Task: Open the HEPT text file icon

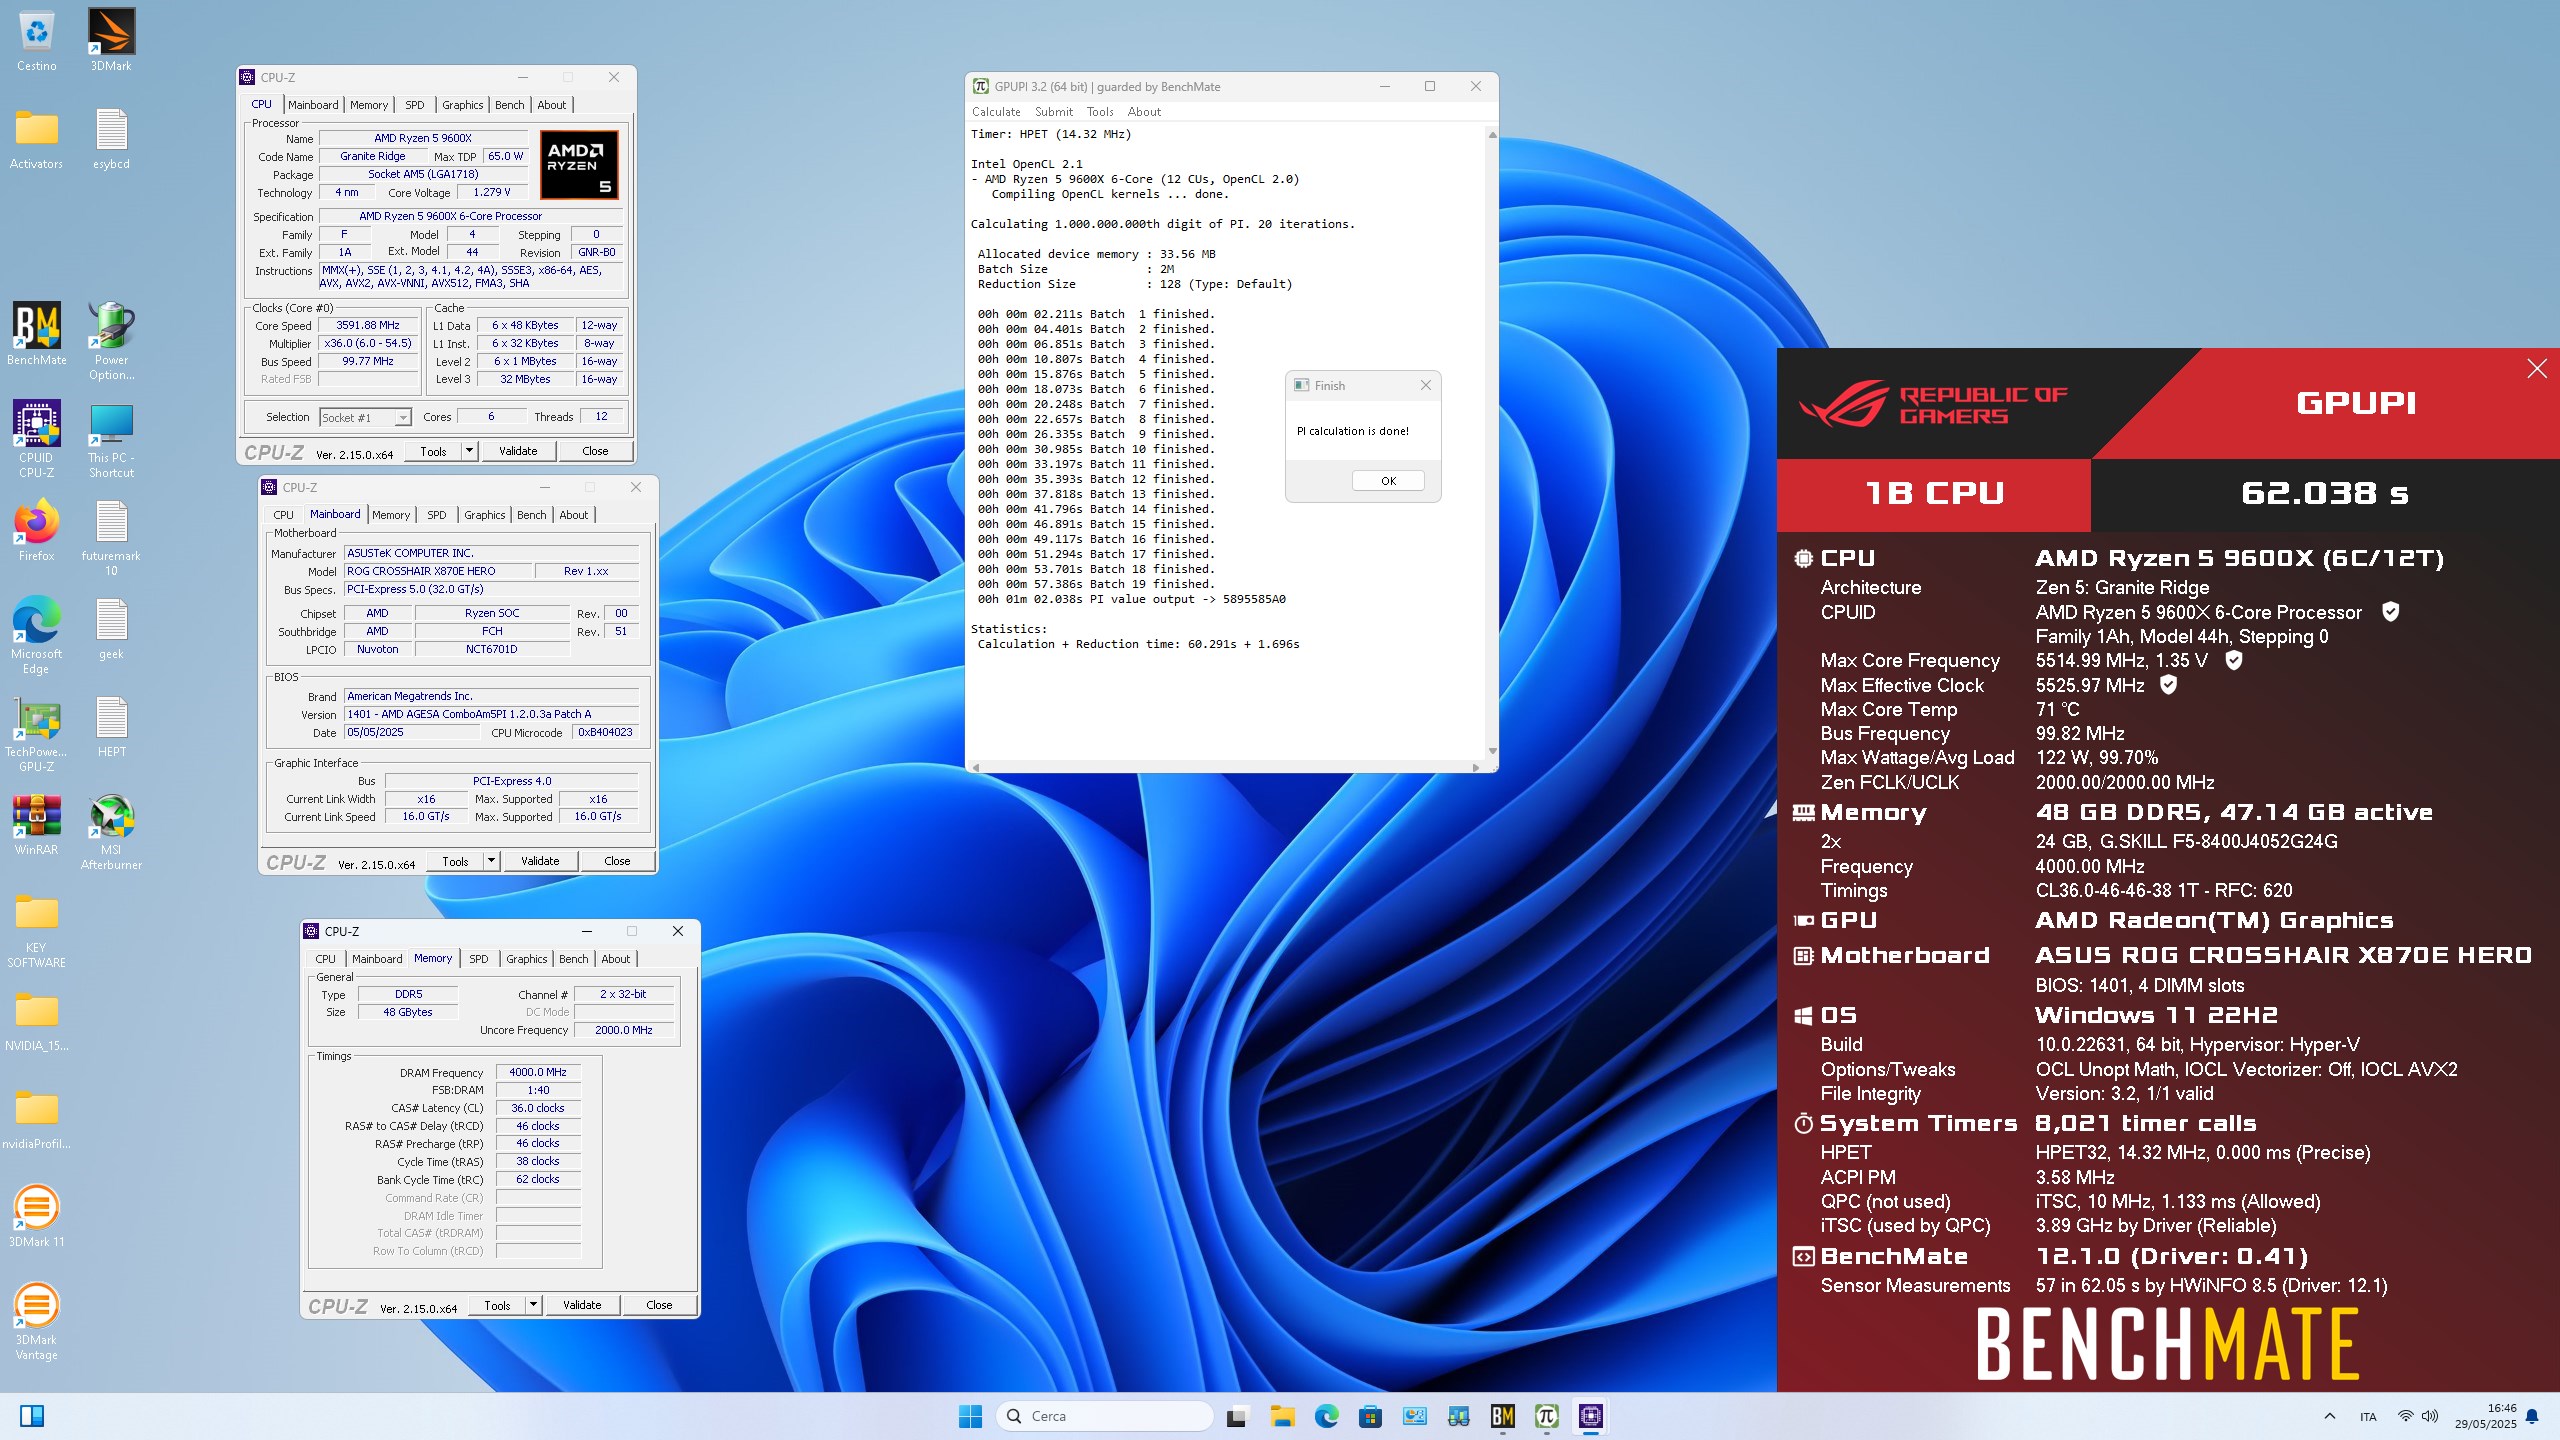Action: [111, 726]
